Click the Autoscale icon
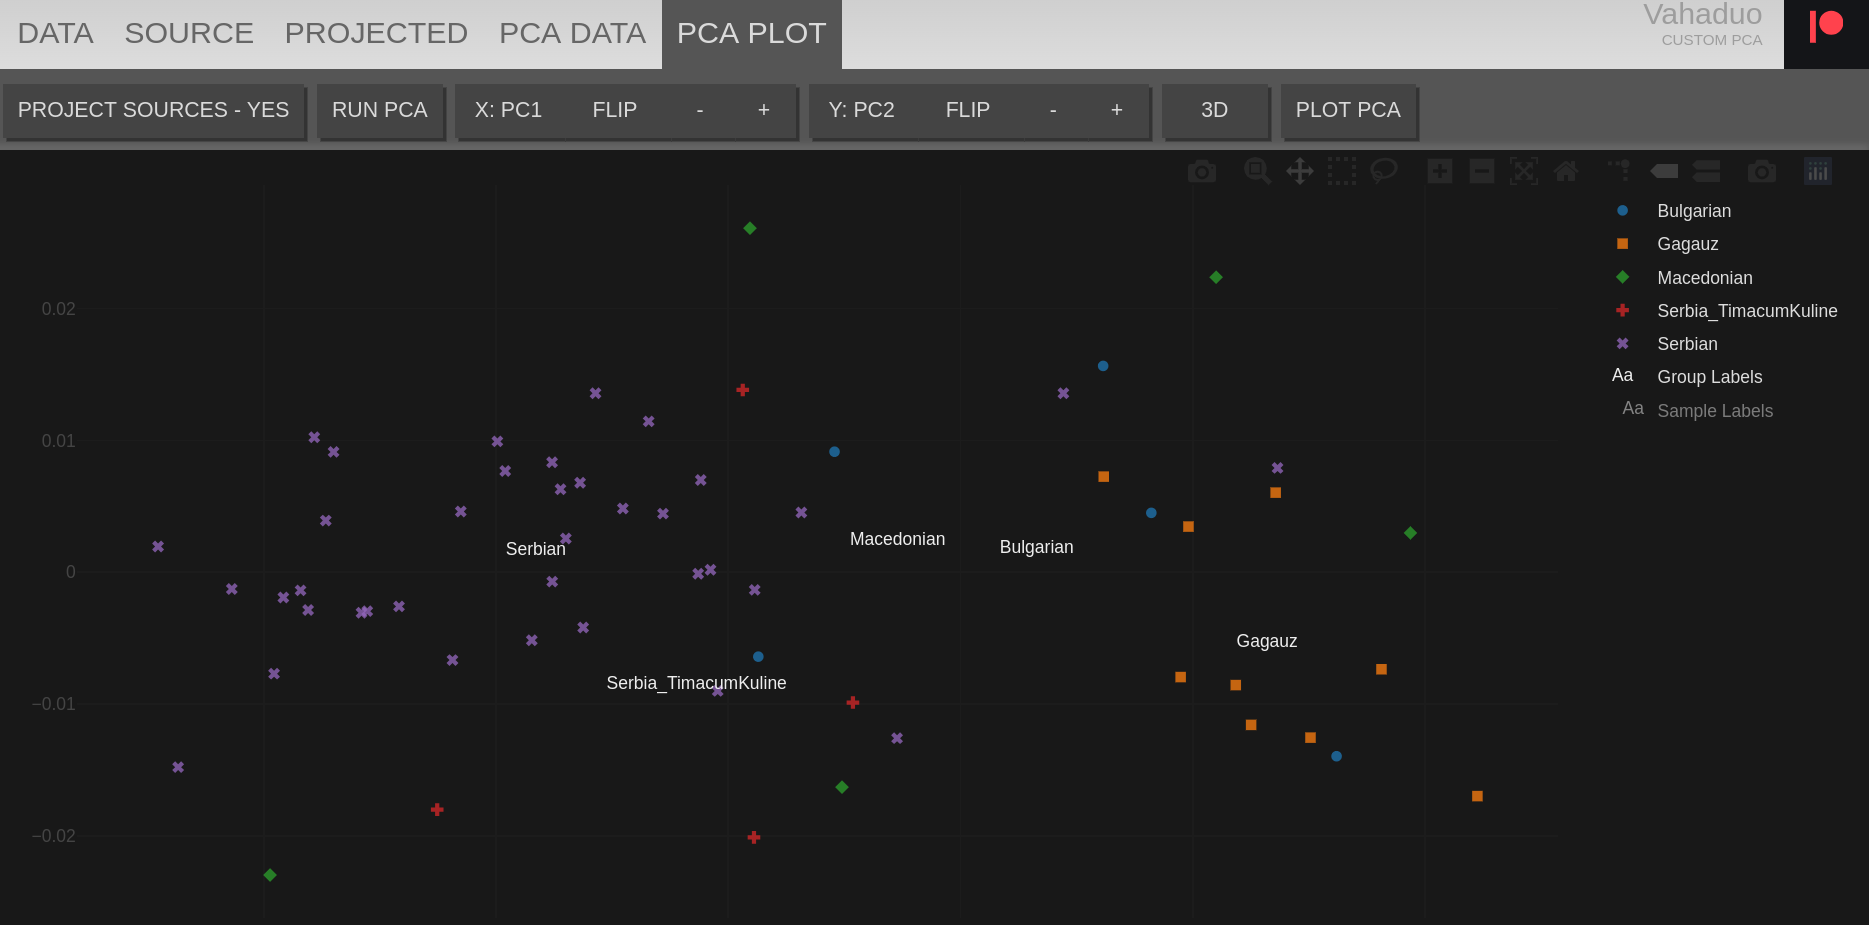 pos(1523,171)
